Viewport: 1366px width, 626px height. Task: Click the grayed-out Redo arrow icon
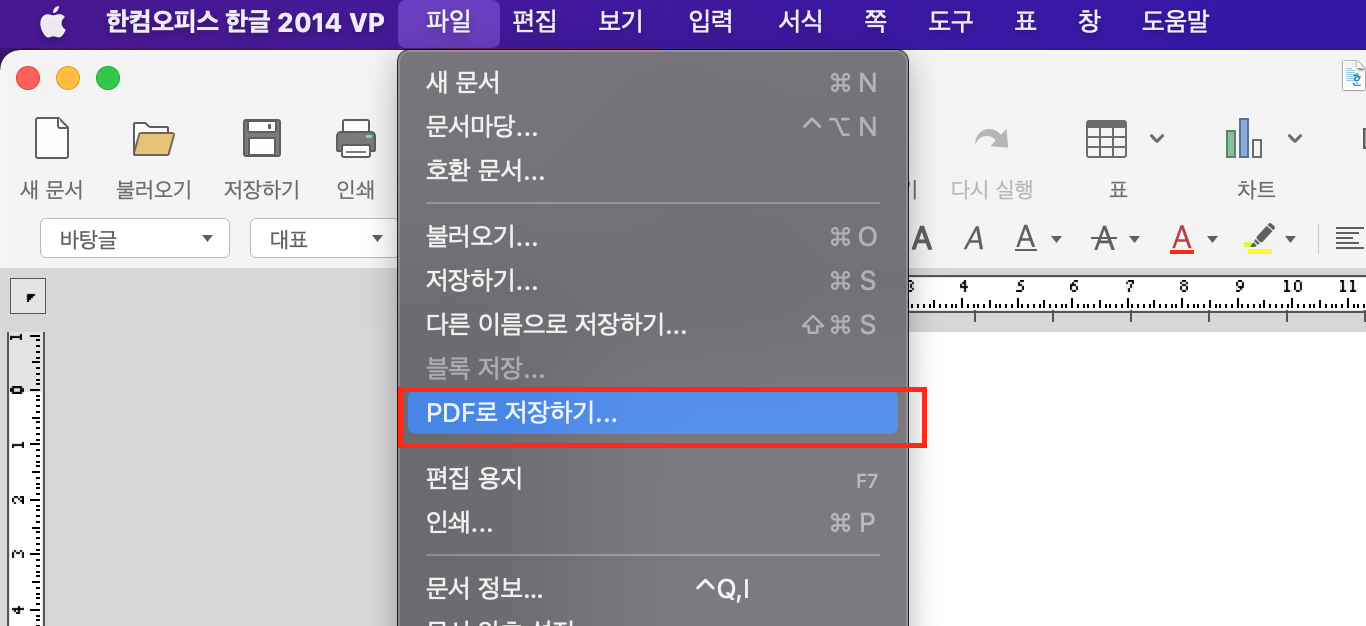point(991,138)
